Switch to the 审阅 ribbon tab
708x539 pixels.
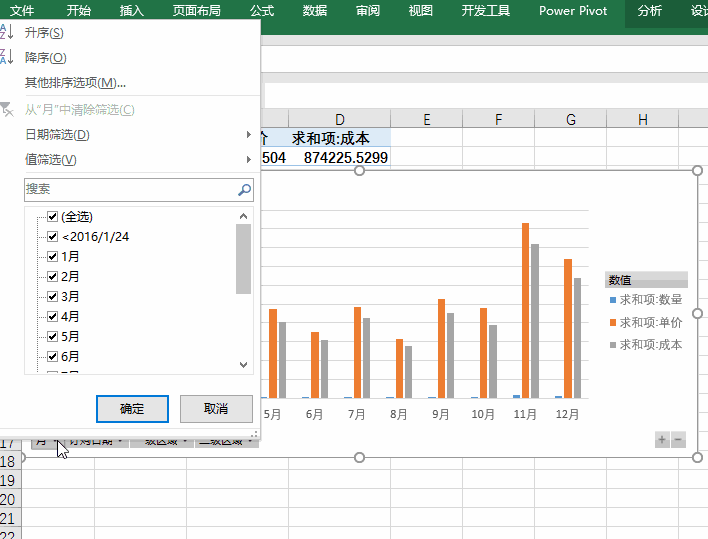[x=368, y=11]
